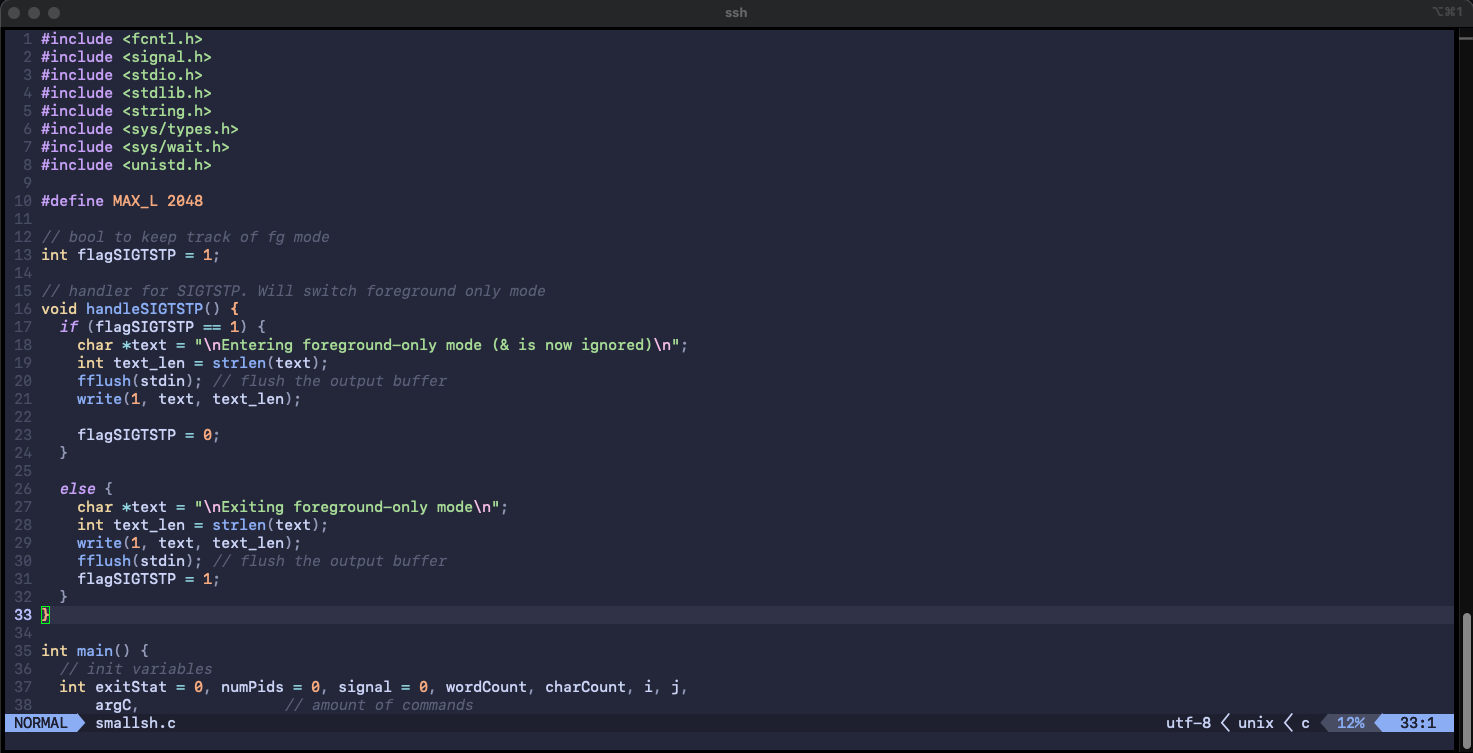
Task: Select the handleSIGTSTP function name
Action: point(143,308)
